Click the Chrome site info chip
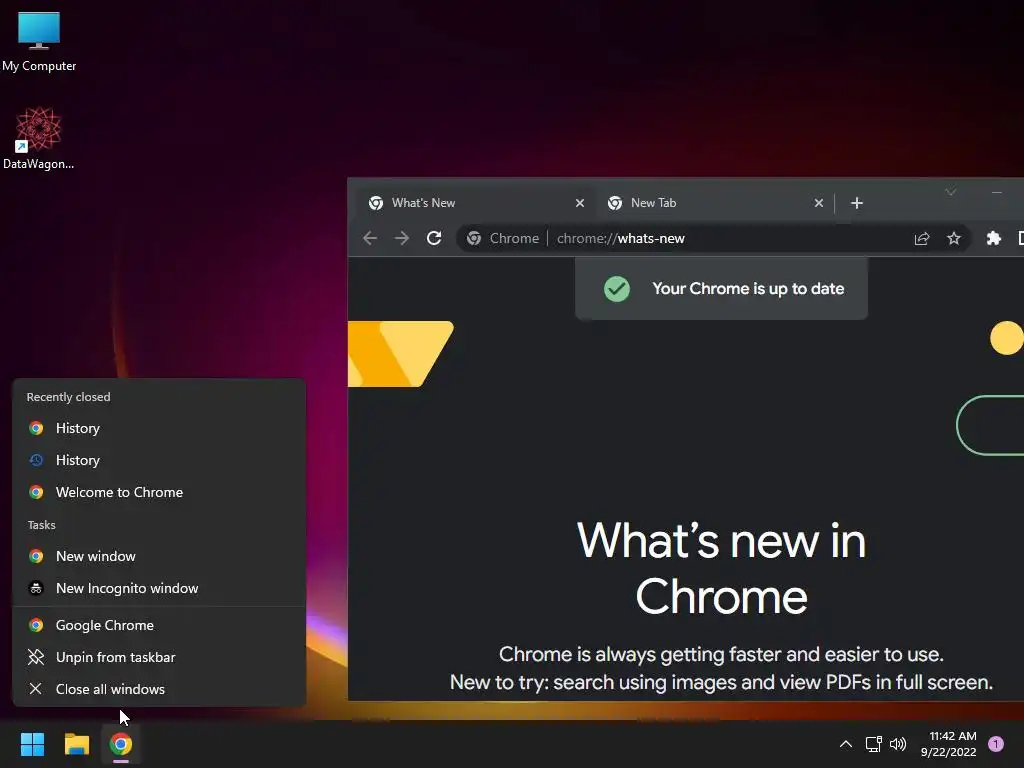The height and width of the screenshot is (768, 1024). click(502, 238)
